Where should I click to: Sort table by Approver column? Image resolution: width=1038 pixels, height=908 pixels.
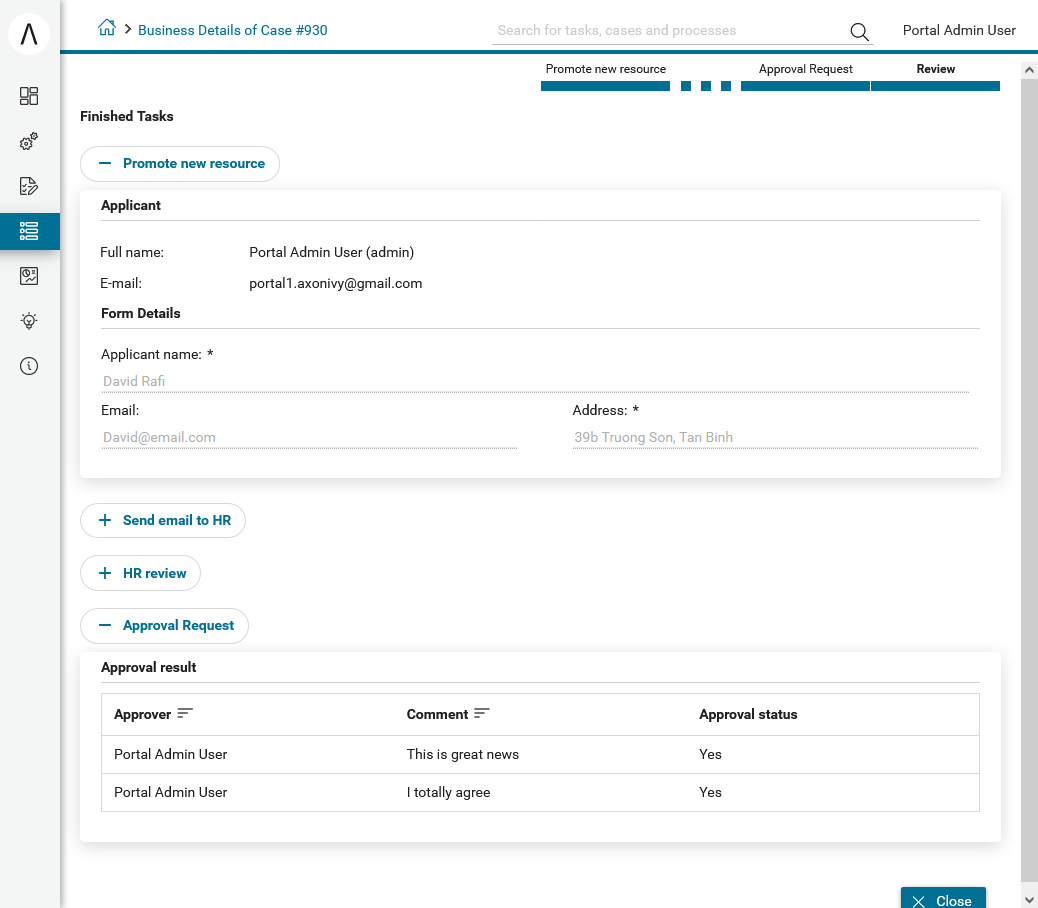185,713
